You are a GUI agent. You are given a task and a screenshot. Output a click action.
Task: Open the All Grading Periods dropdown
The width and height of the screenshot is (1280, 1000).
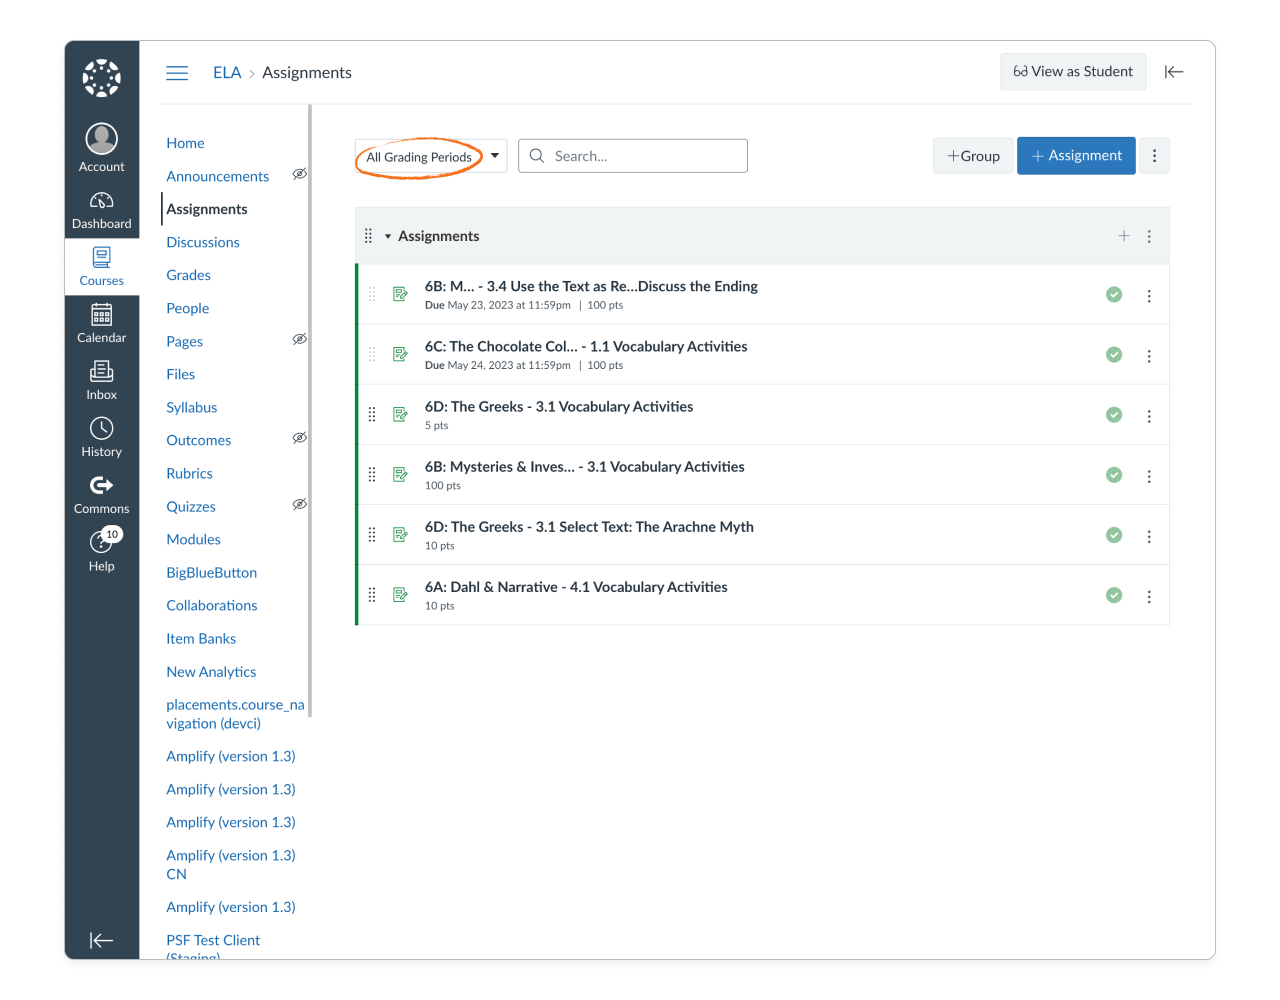(x=430, y=156)
